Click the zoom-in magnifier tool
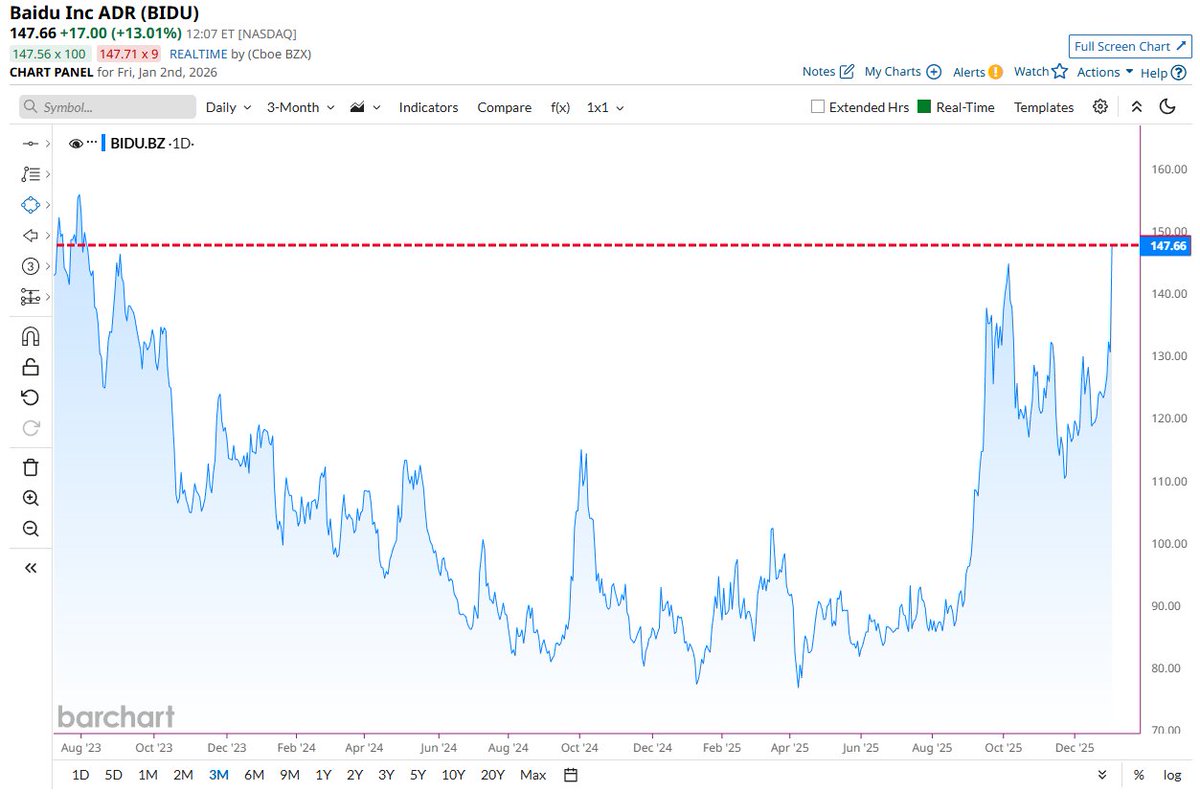Image resolution: width=1200 pixels, height=792 pixels. (x=30, y=498)
